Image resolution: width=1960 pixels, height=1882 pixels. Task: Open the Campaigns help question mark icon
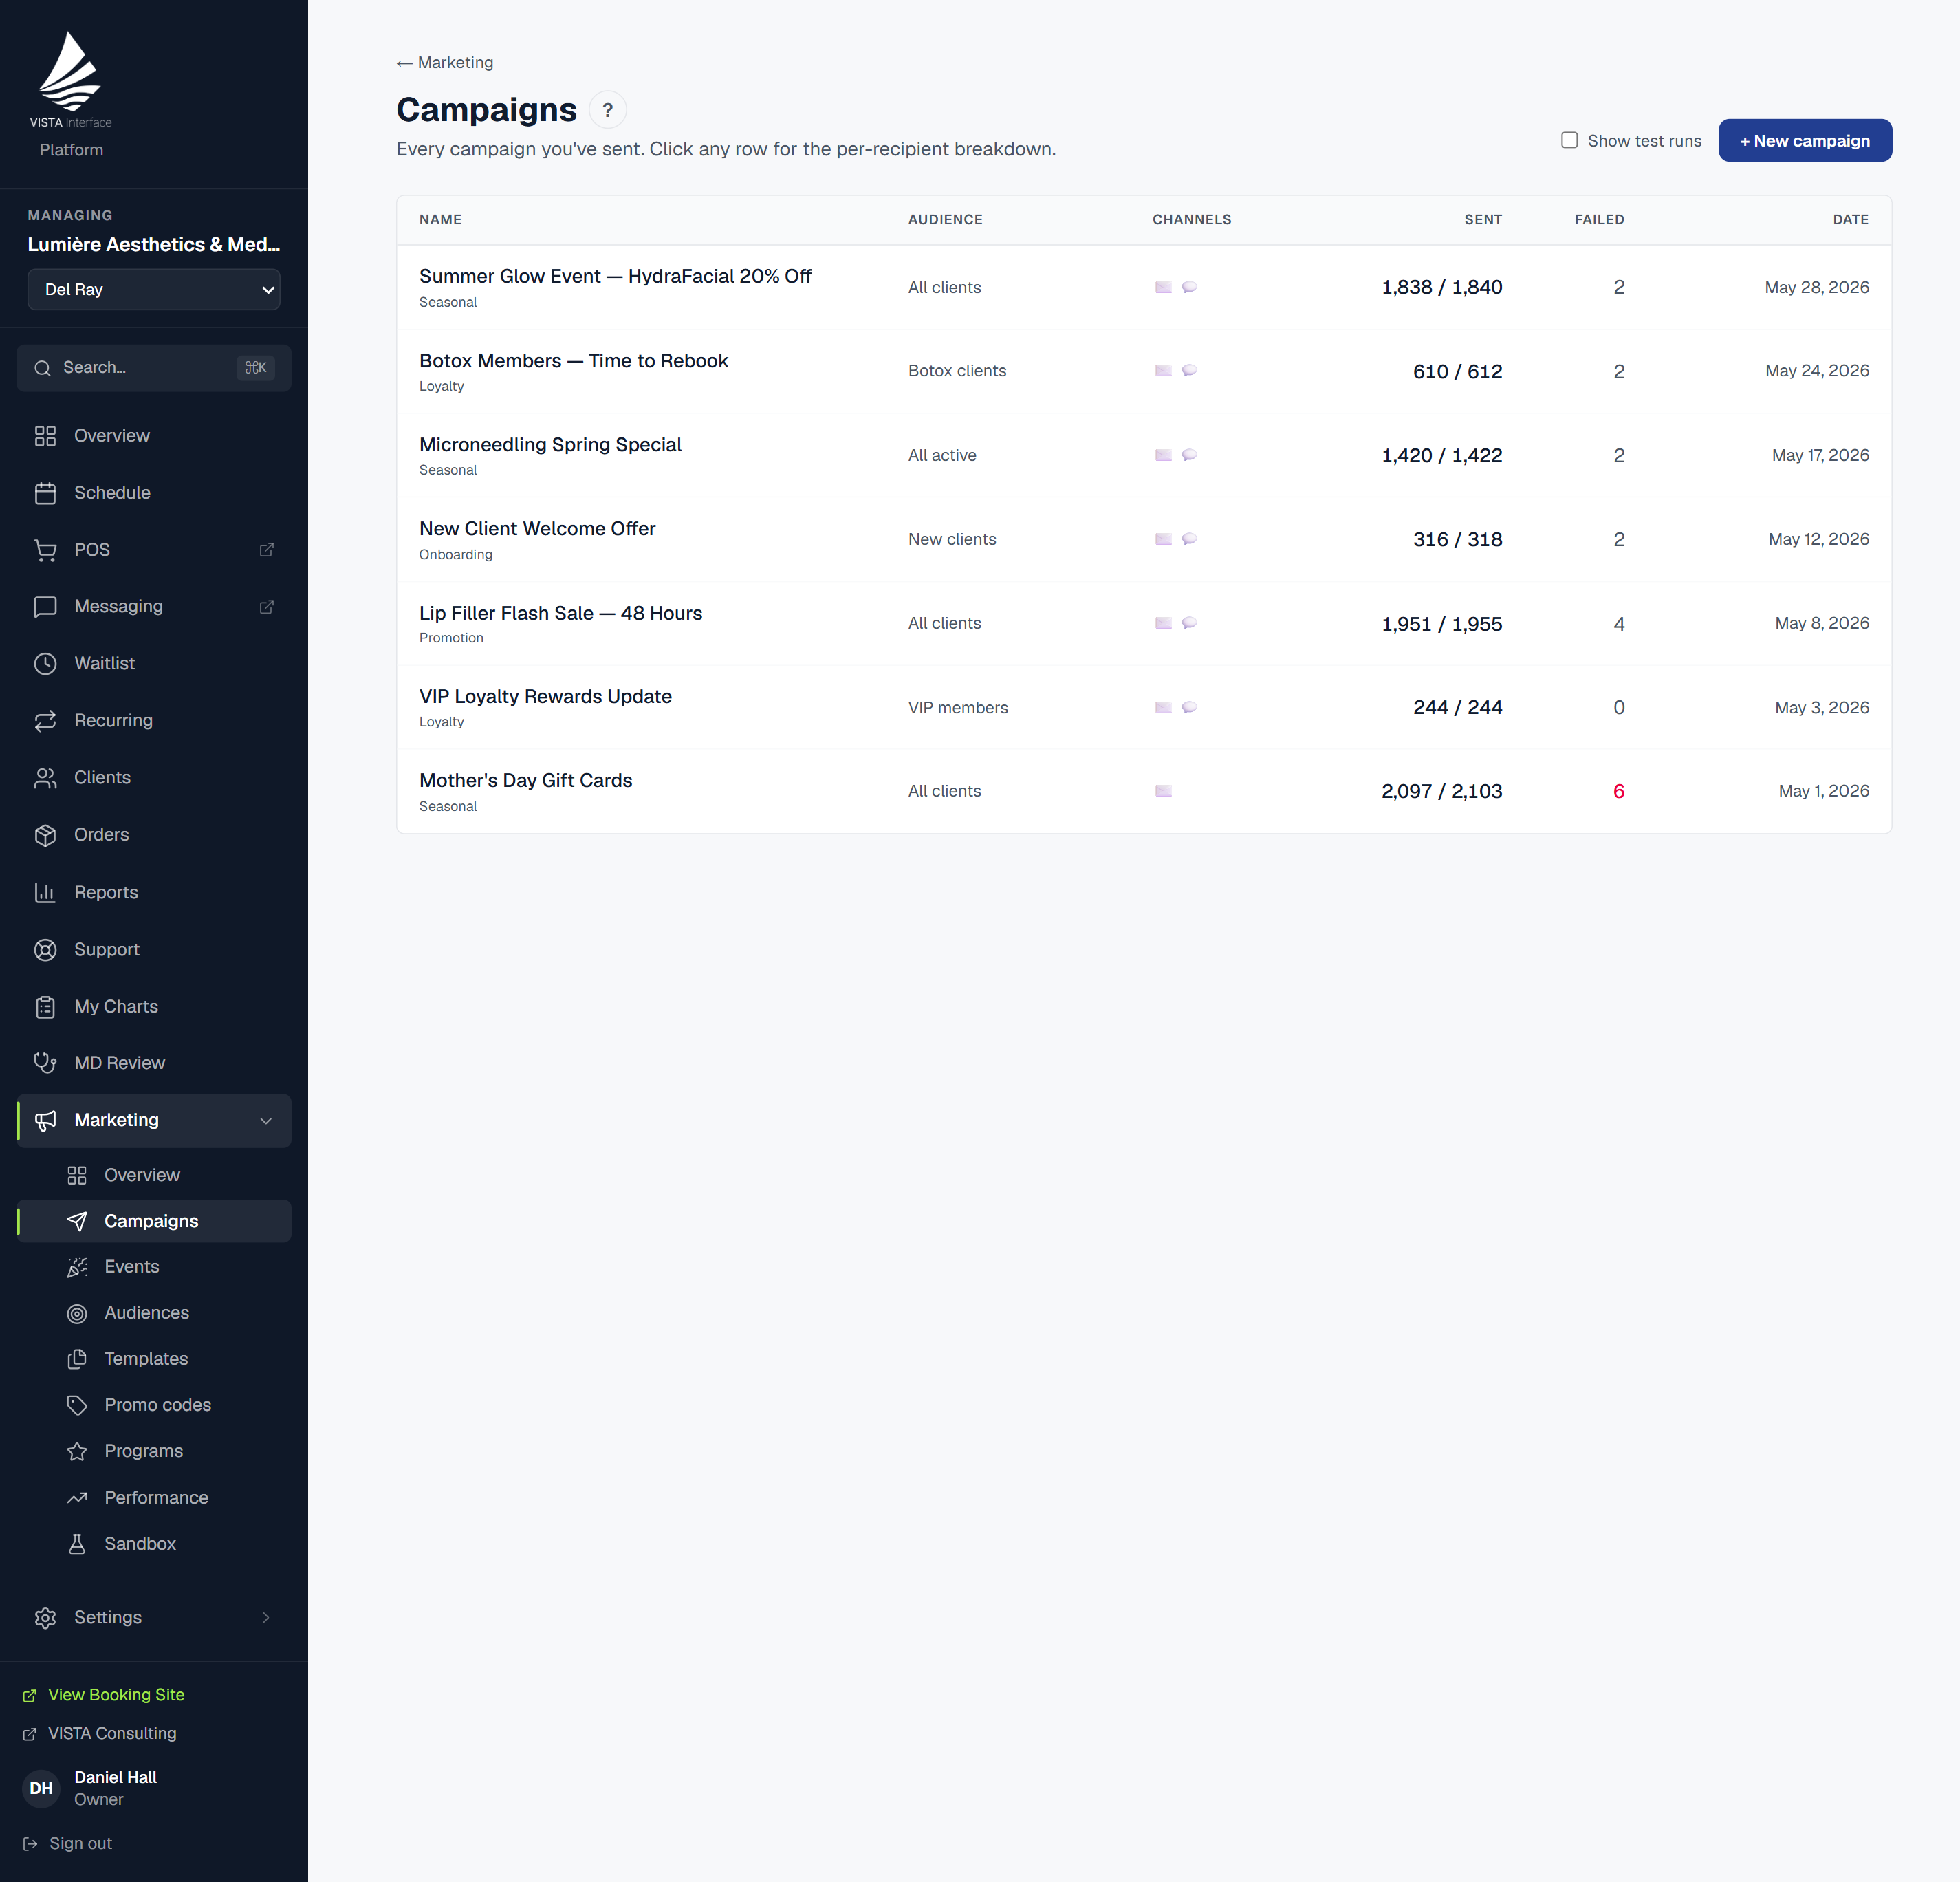click(x=607, y=110)
